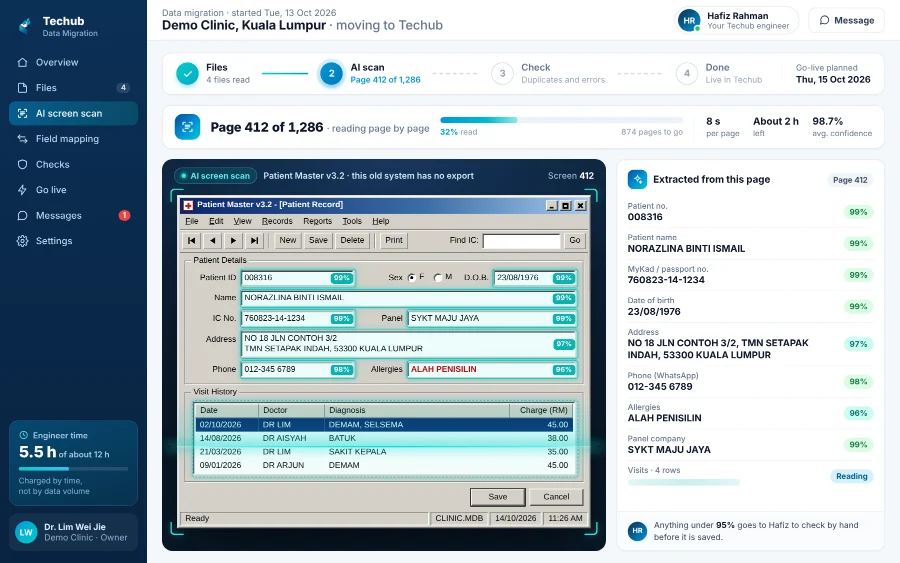Screen dimensions: 900x563
Task: Select visit row DR ARJUN DEMAM
Action: tap(384, 465)
